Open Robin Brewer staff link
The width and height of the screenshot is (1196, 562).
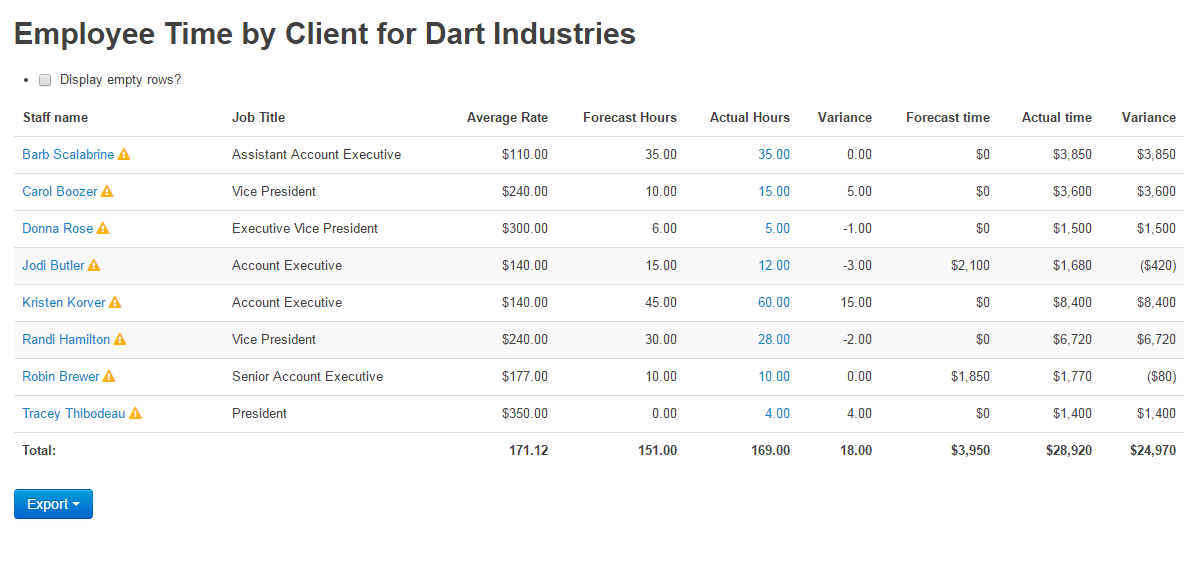click(61, 376)
